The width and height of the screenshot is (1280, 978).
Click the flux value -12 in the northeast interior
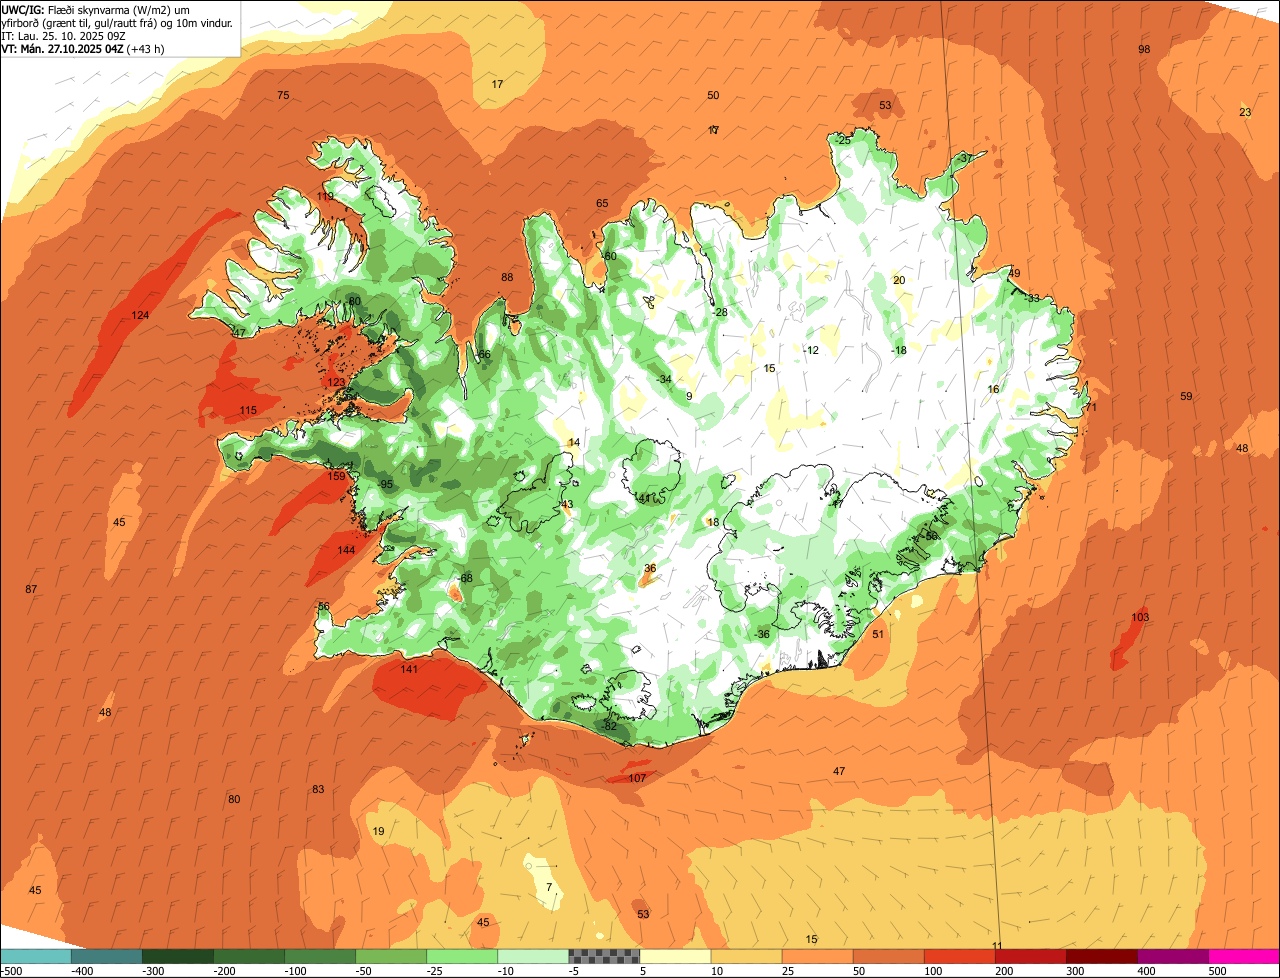pyautogui.click(x=811, y=350)
